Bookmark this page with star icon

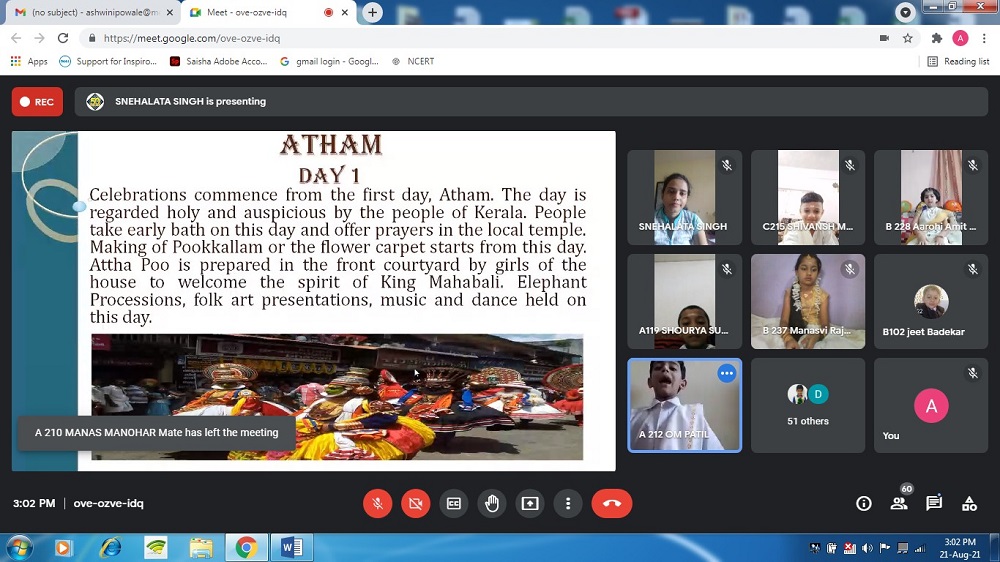(908, 38)
